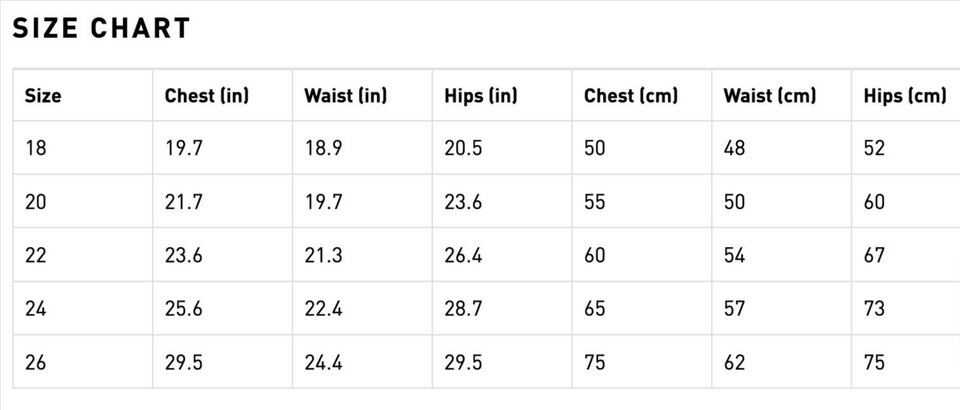Click the size 26 row label
Image resolution: width=960 pixels, height=410 pixels.
click(x=35, y=362)
